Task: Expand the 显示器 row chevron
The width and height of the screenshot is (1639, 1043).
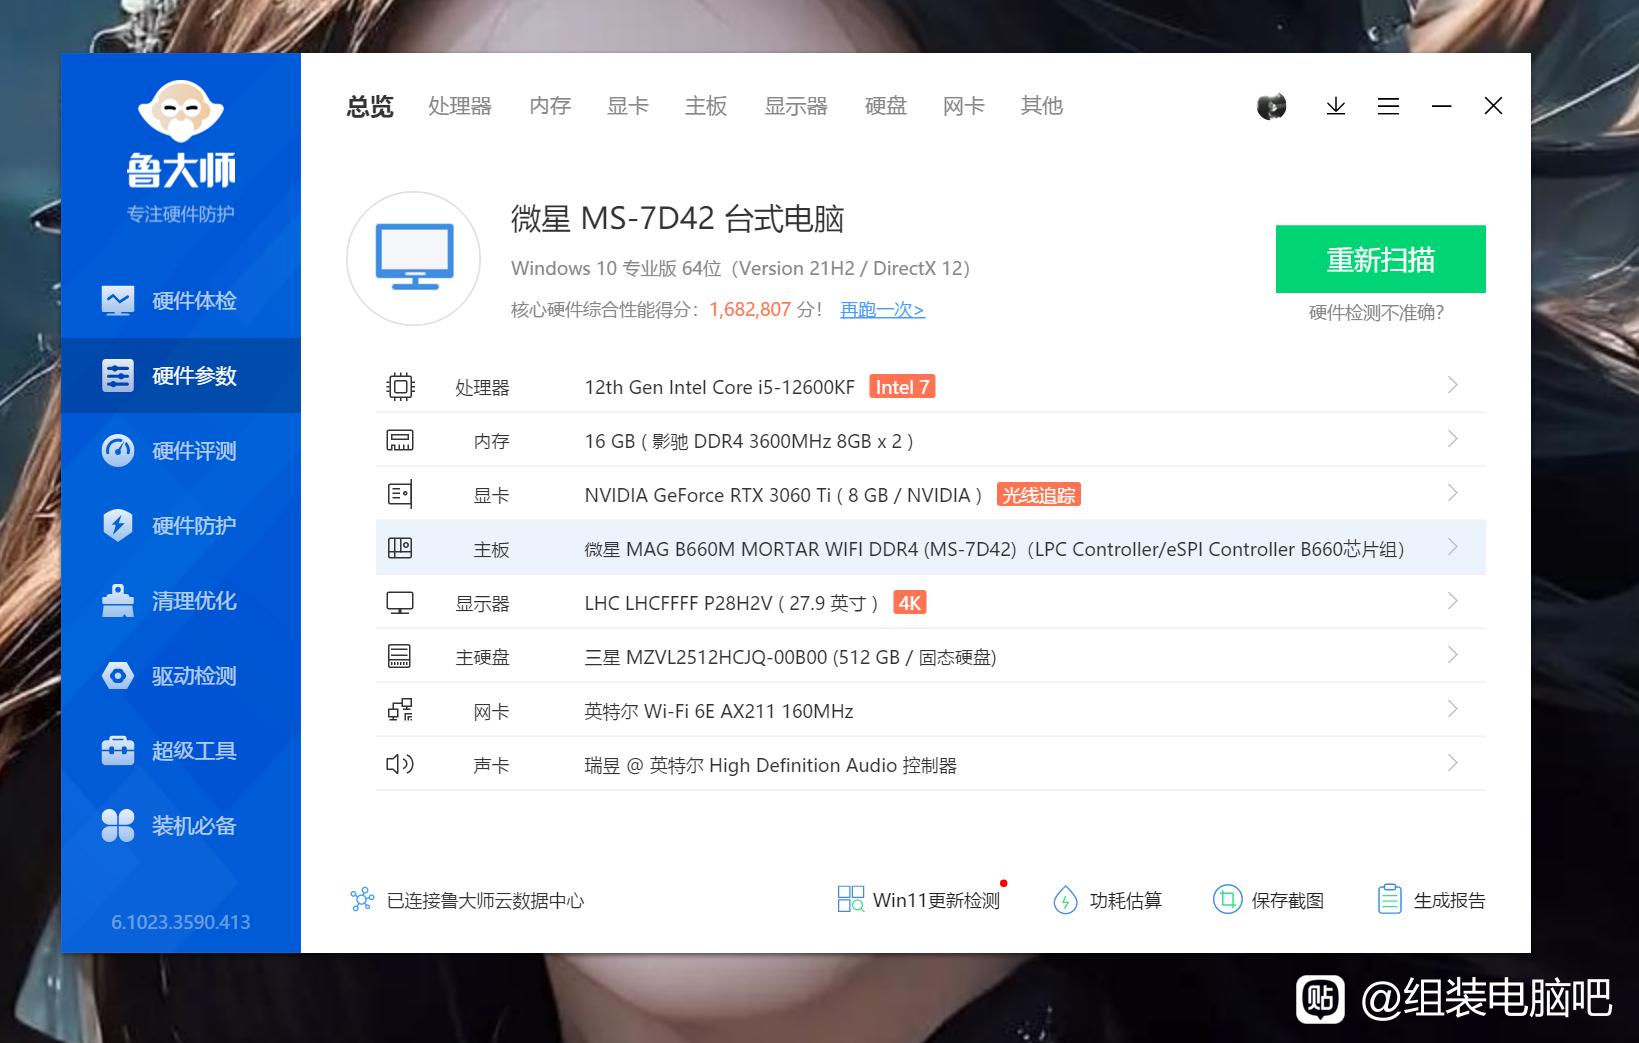Action: [x=1453, y=601]
